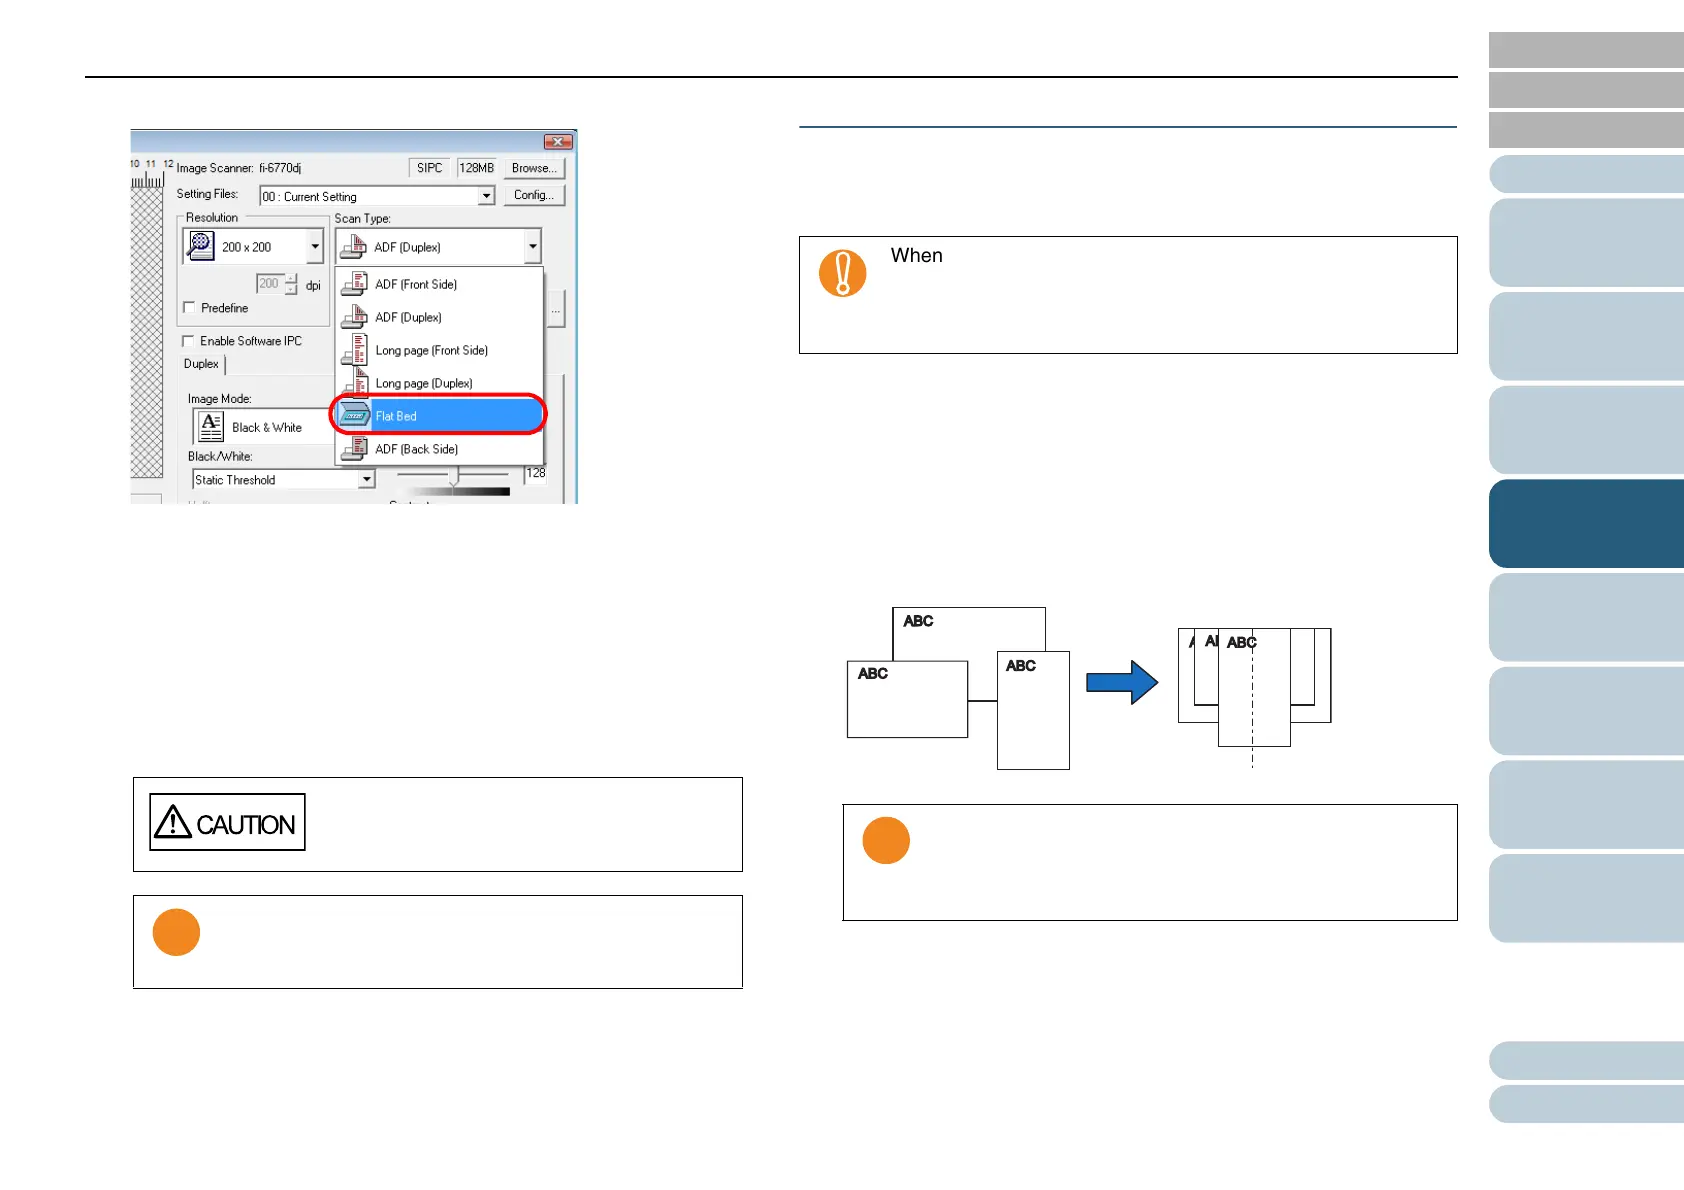Click the black/white threshold slider handle

coord(454,477)
